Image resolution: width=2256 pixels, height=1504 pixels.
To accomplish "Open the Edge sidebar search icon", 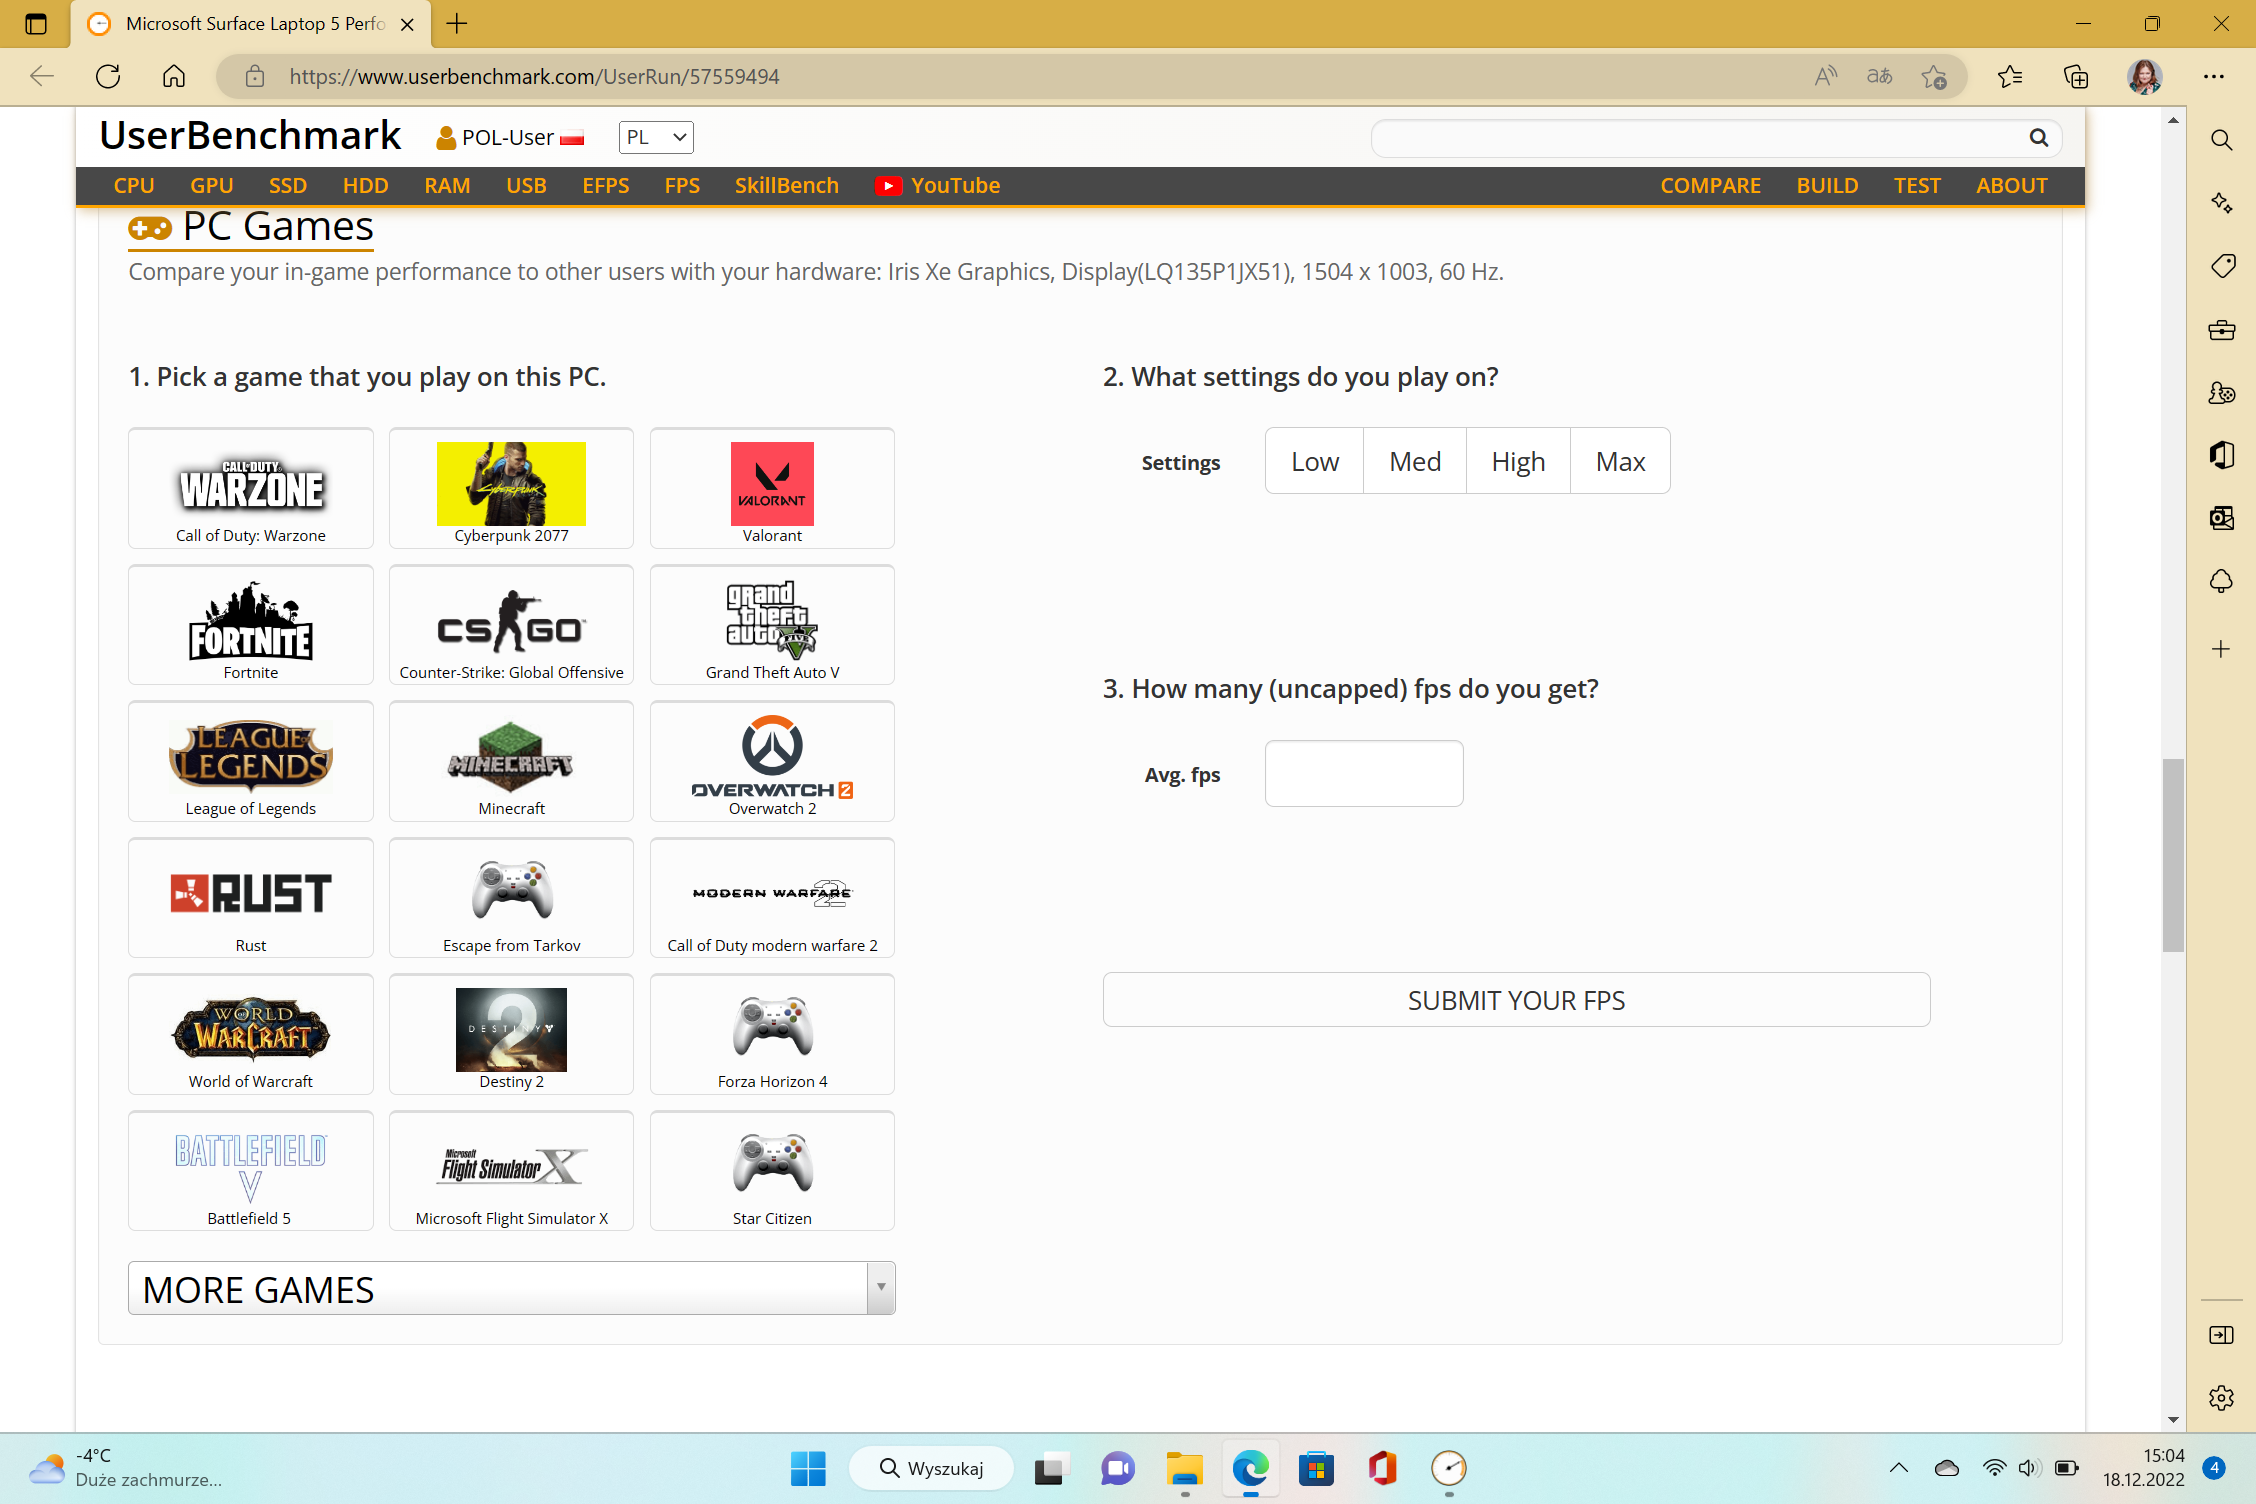I will coord(2222,140).
